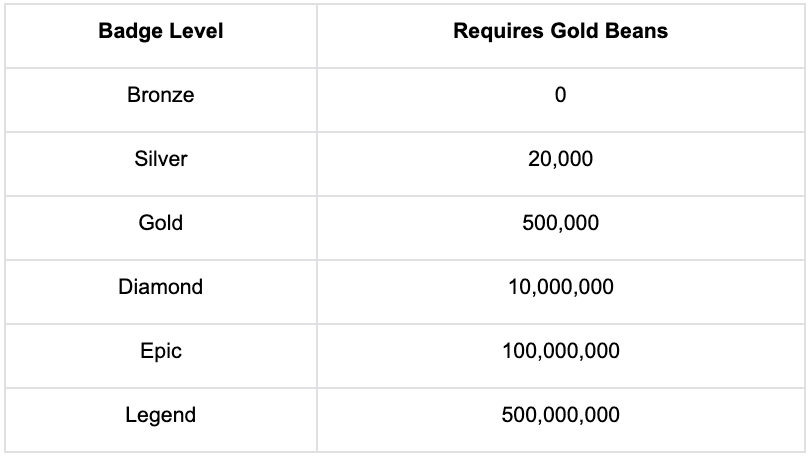Select the Diamond badge level cell
Viewport: 812px width, 458px height.
(x=161, y=287)
